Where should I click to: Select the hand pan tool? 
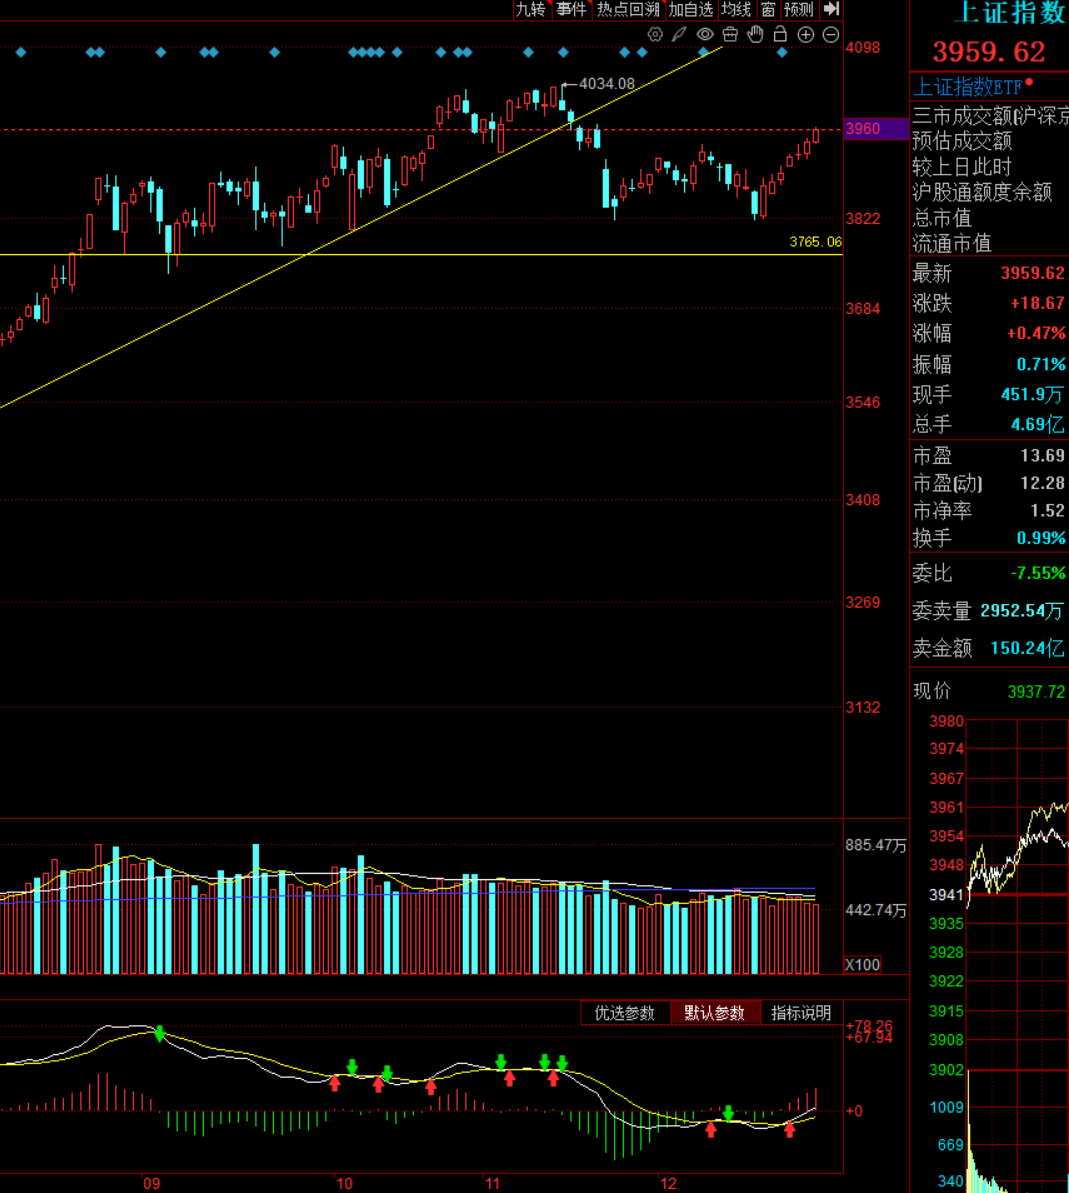755,34
